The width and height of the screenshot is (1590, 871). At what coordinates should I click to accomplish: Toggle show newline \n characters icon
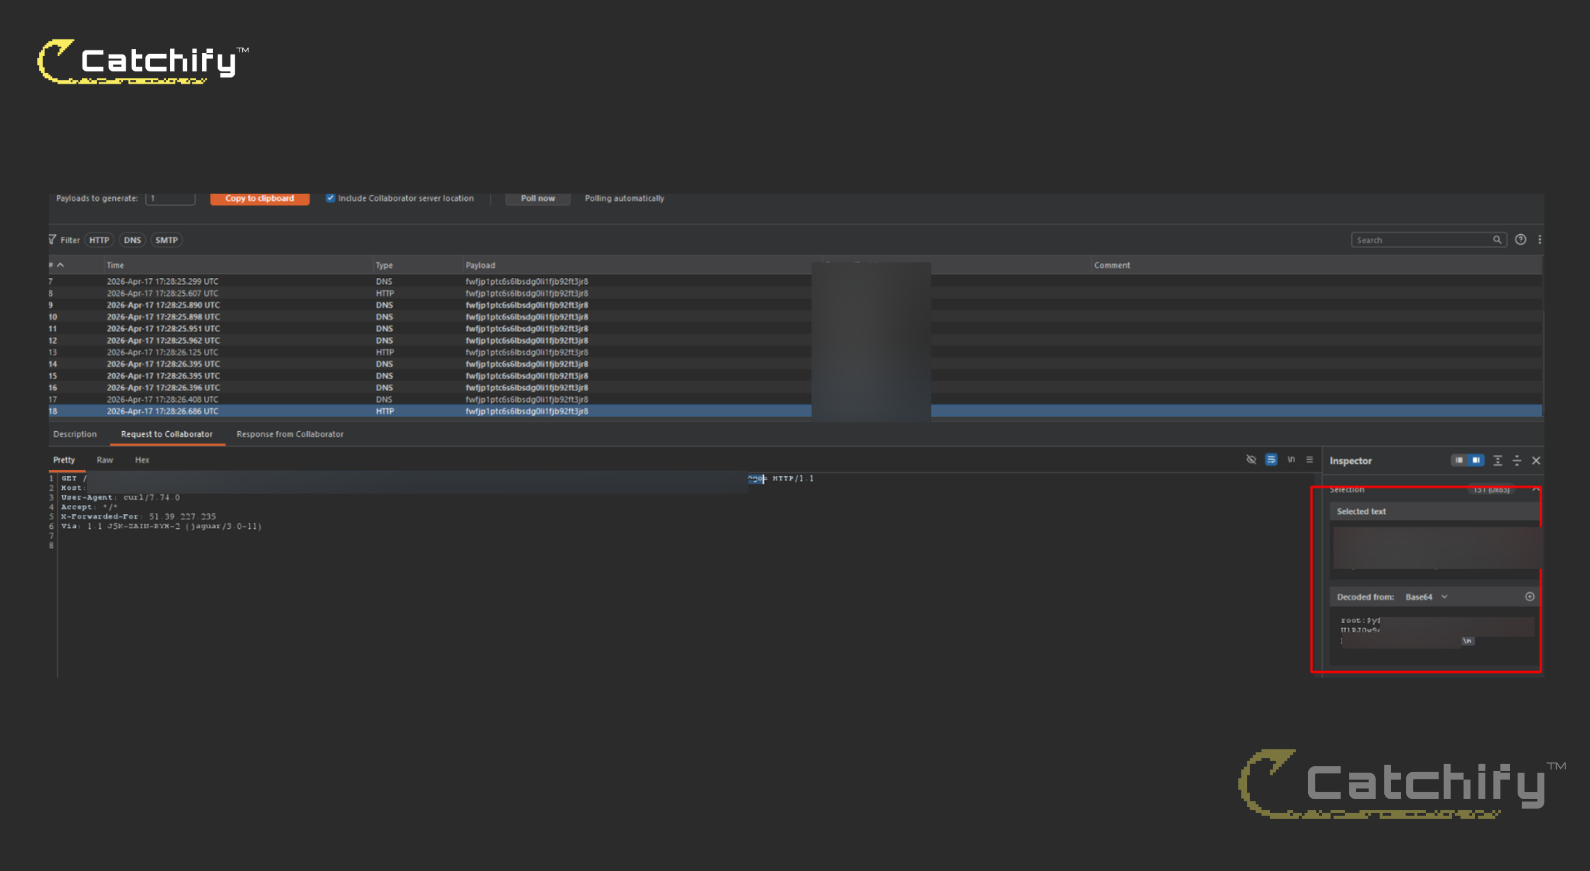1291,460
